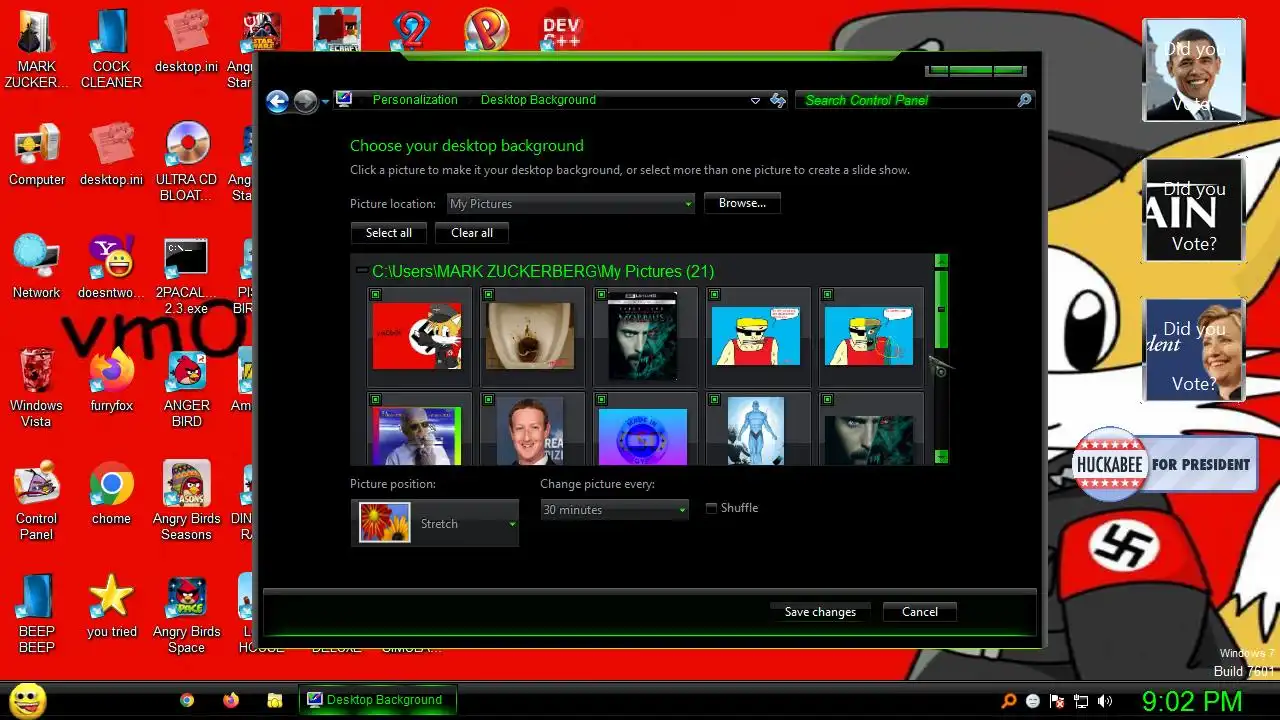Select the 2PACAL 2.3.exe console icon
1280x720 pixels.
[187, 275]
